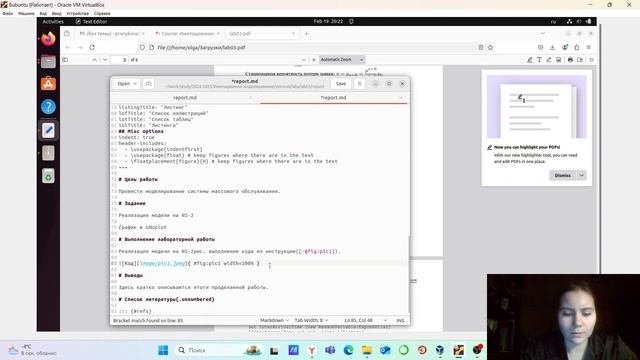The image size is (640, 360).
Task: Select the PDF add-image tool
Action: click(559, 60)
